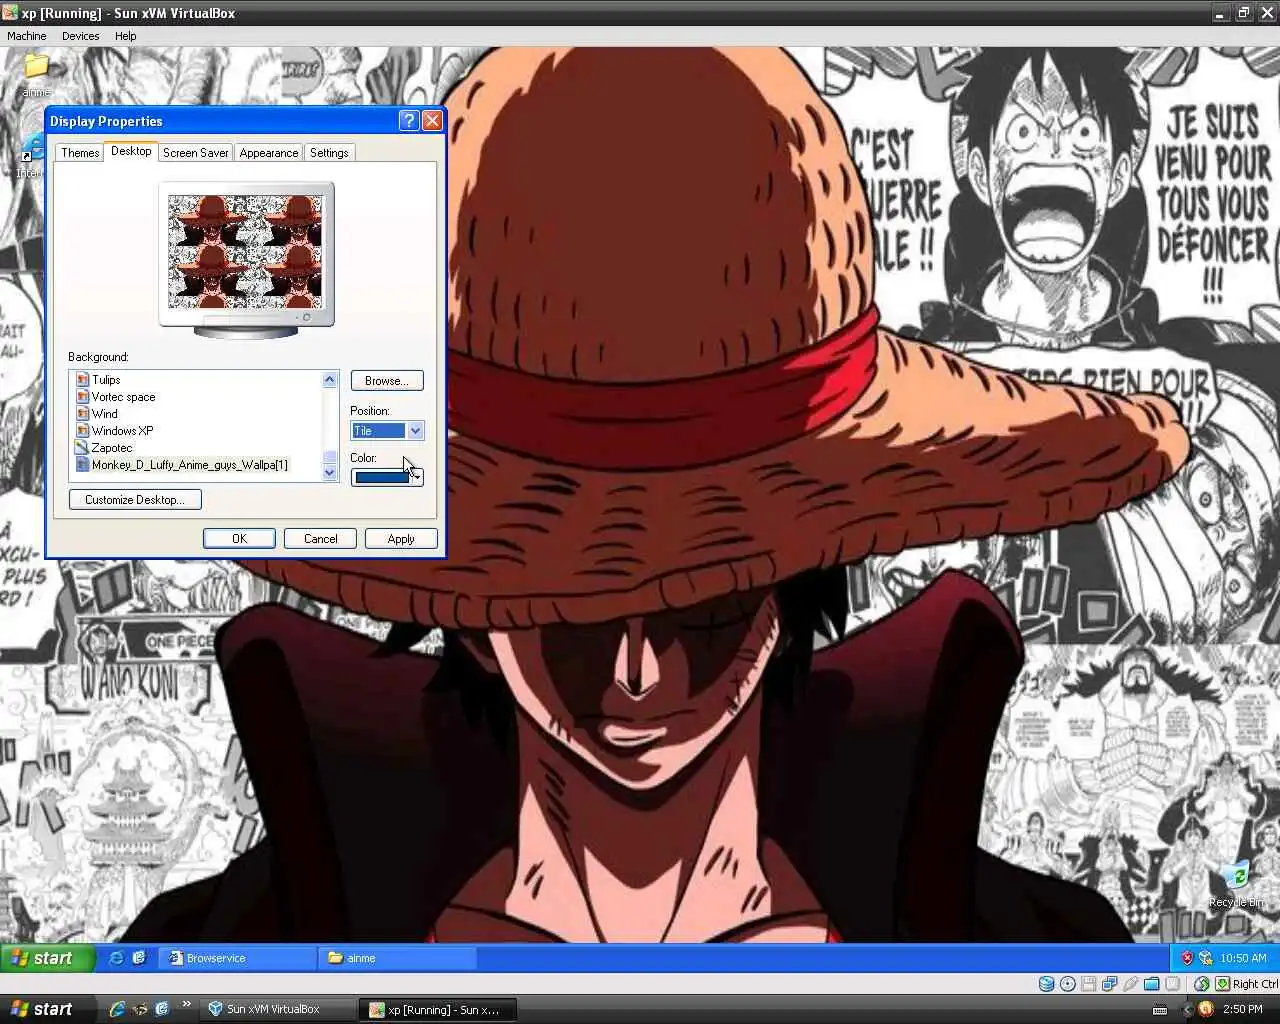
Task: Click the ainme taskbar button in guest
Action: [397, 958]
